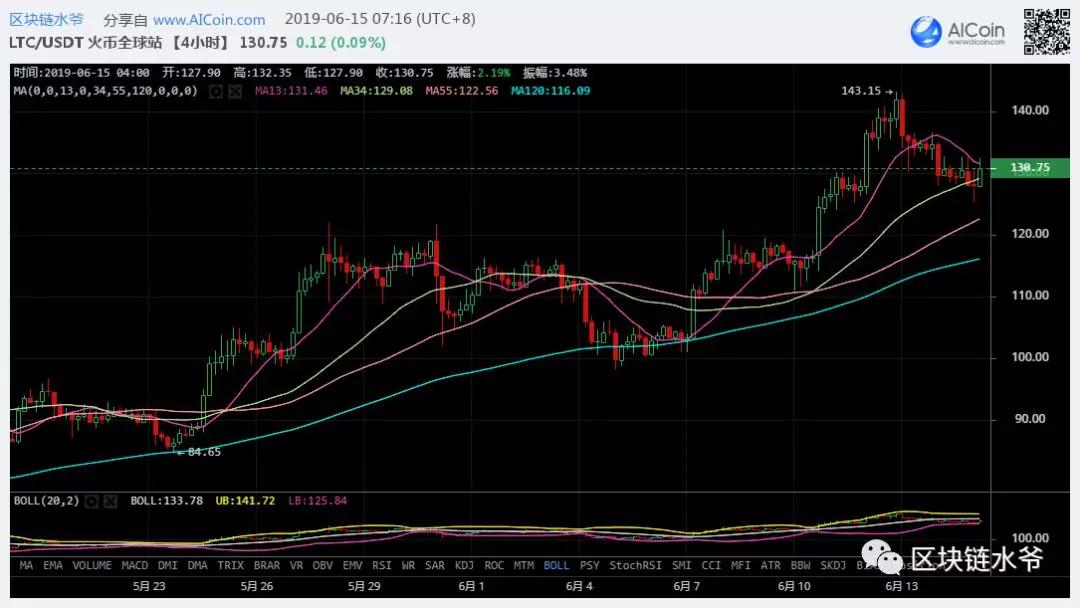The width and height of the screenshot is (1080, 608).
Task: Click the LB:125.84 lower band label
Action: point(318,501)
